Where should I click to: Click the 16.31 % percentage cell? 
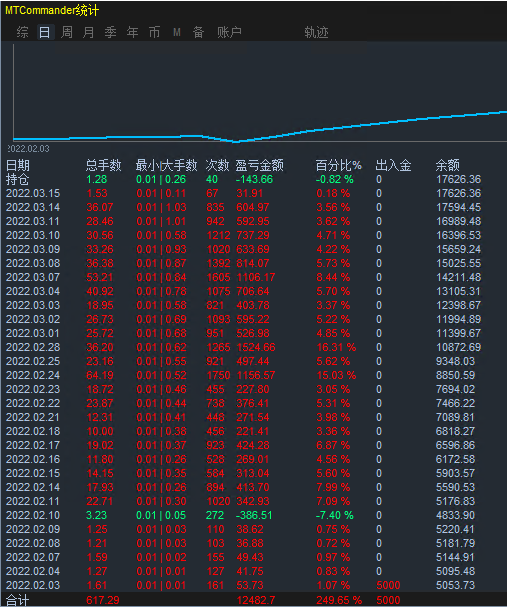point(336,347)
